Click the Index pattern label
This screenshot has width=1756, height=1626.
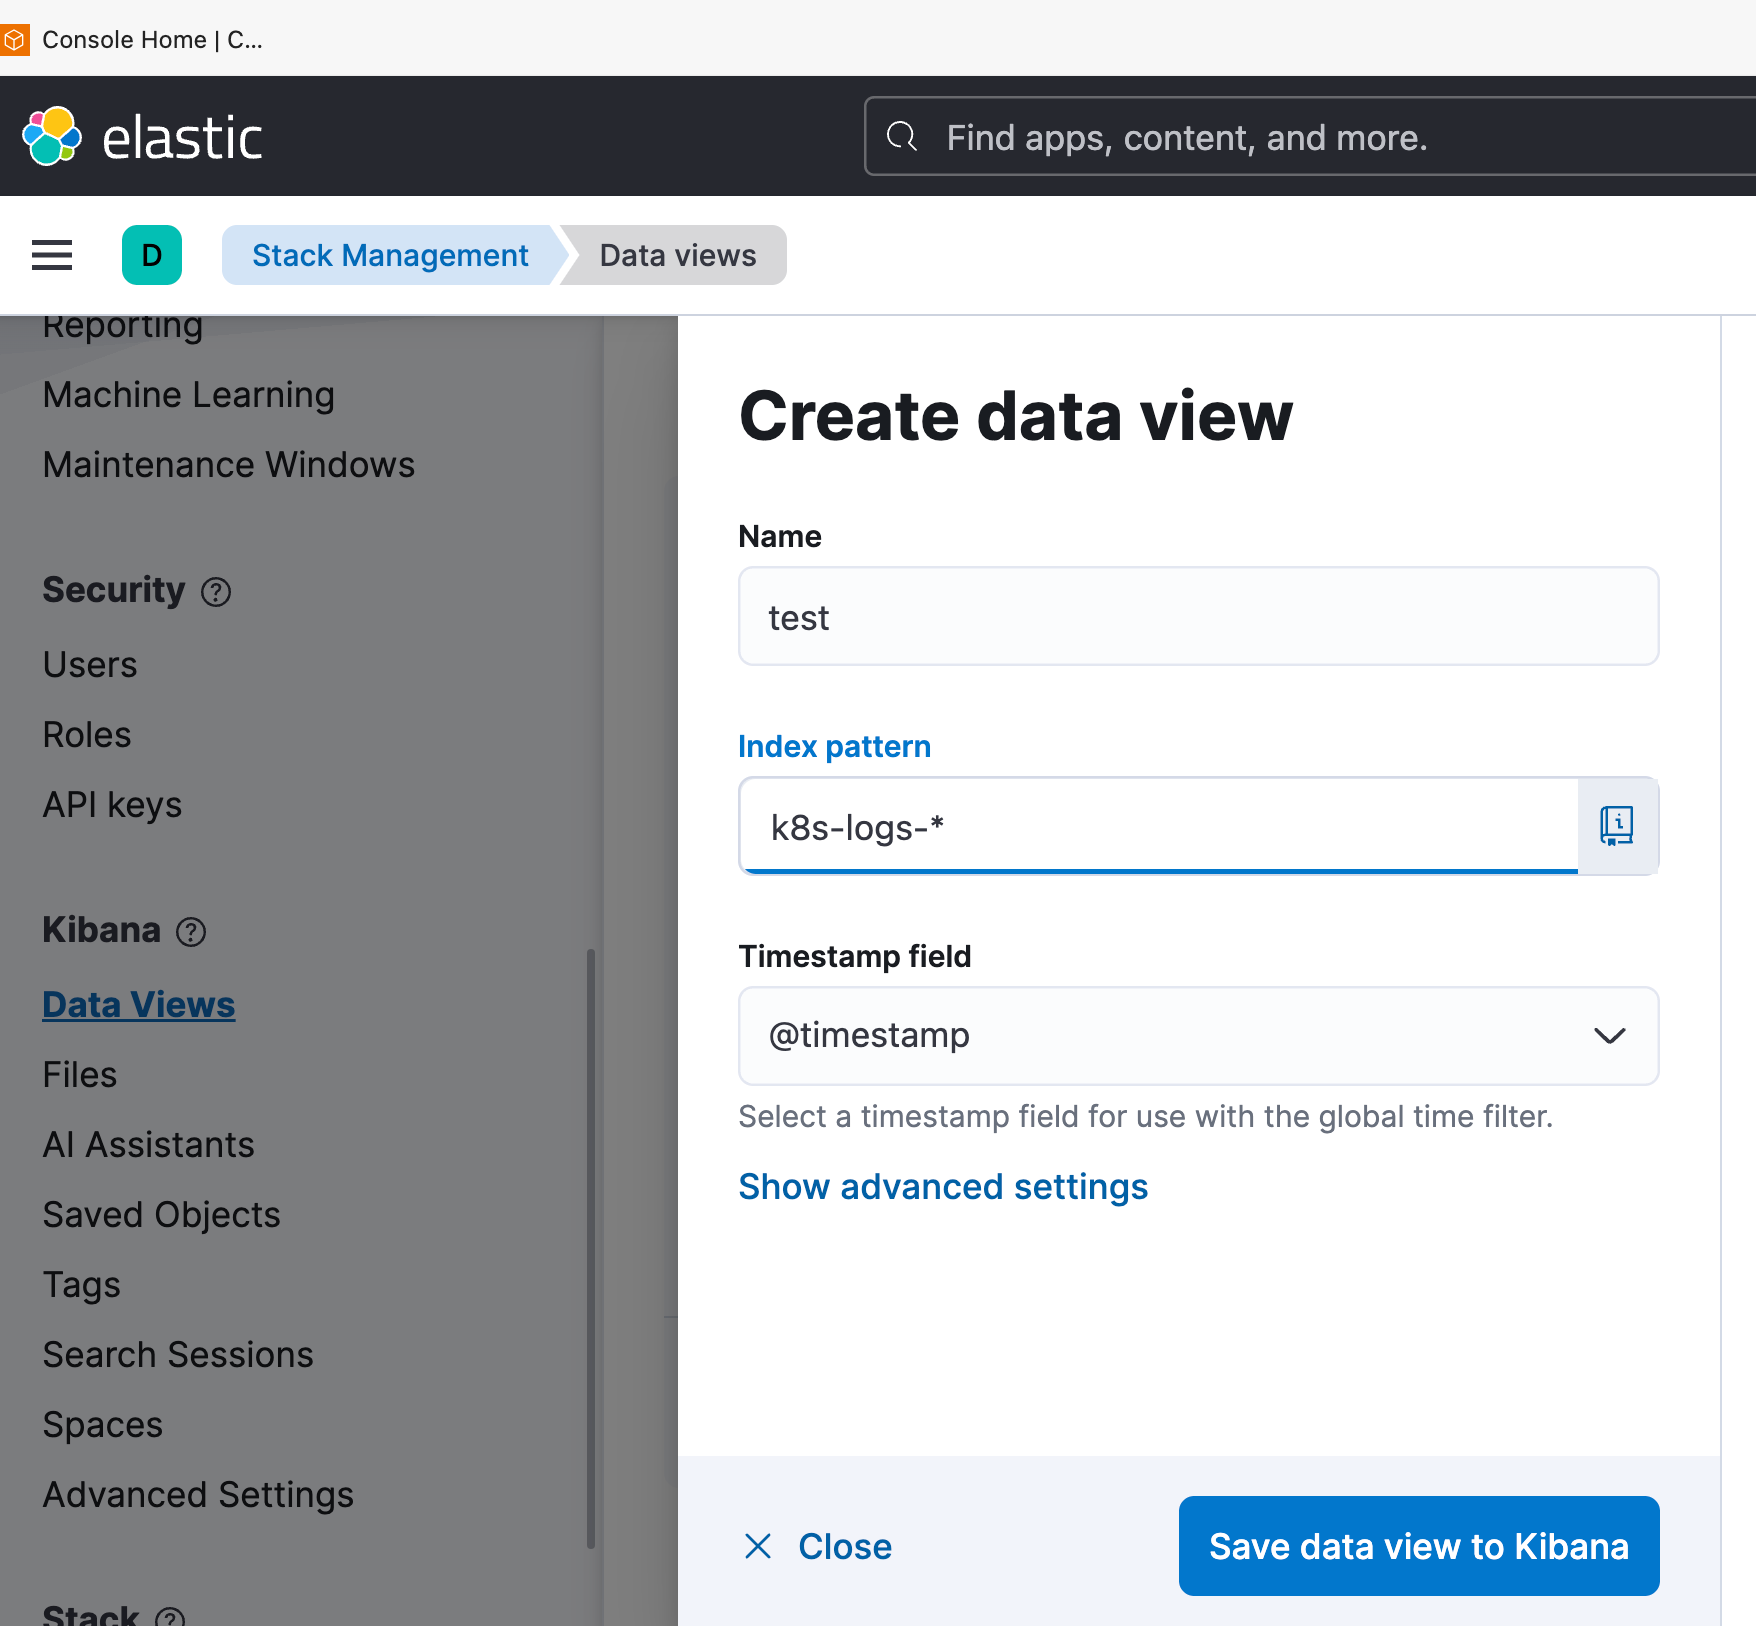835,747
